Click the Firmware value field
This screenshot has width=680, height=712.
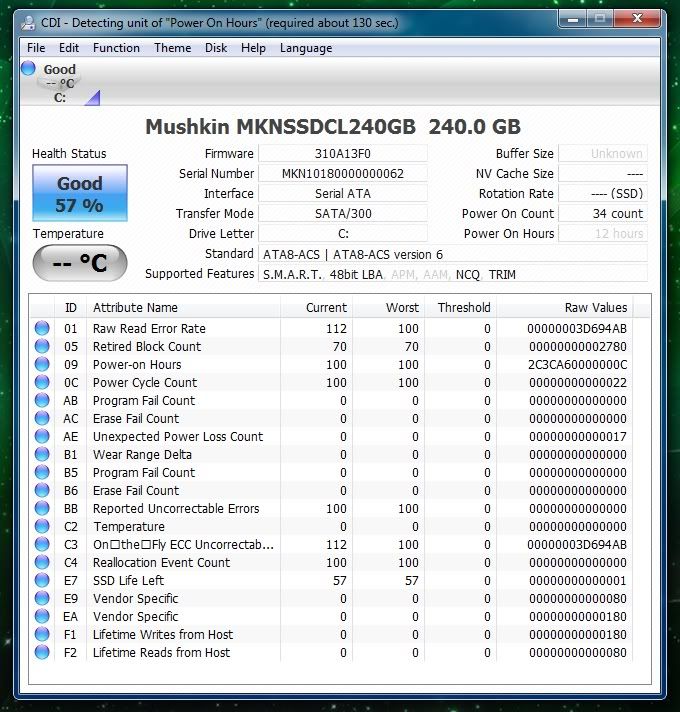pos(342,153)
